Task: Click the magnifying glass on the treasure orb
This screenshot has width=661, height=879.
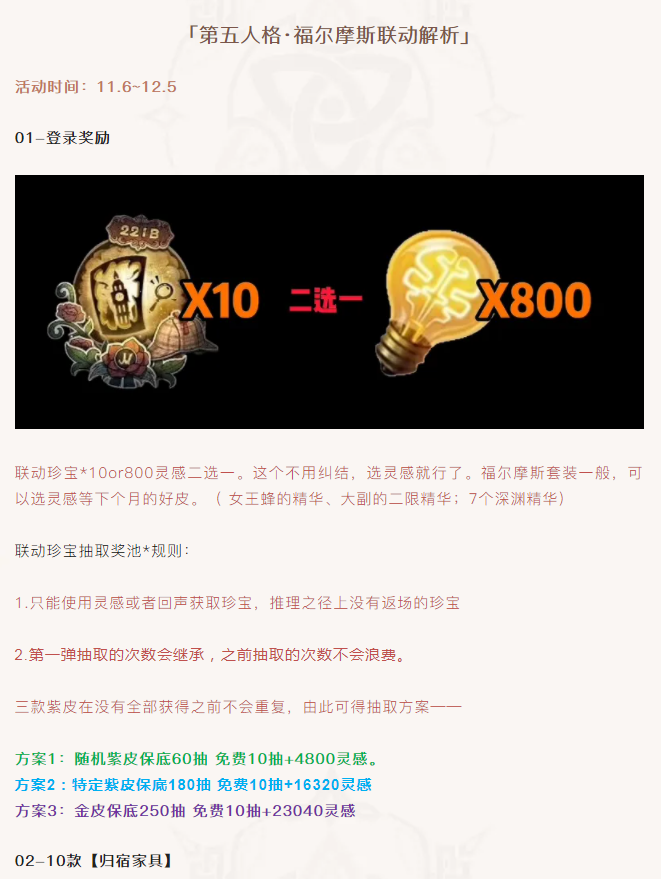Action: click(162, 291)
